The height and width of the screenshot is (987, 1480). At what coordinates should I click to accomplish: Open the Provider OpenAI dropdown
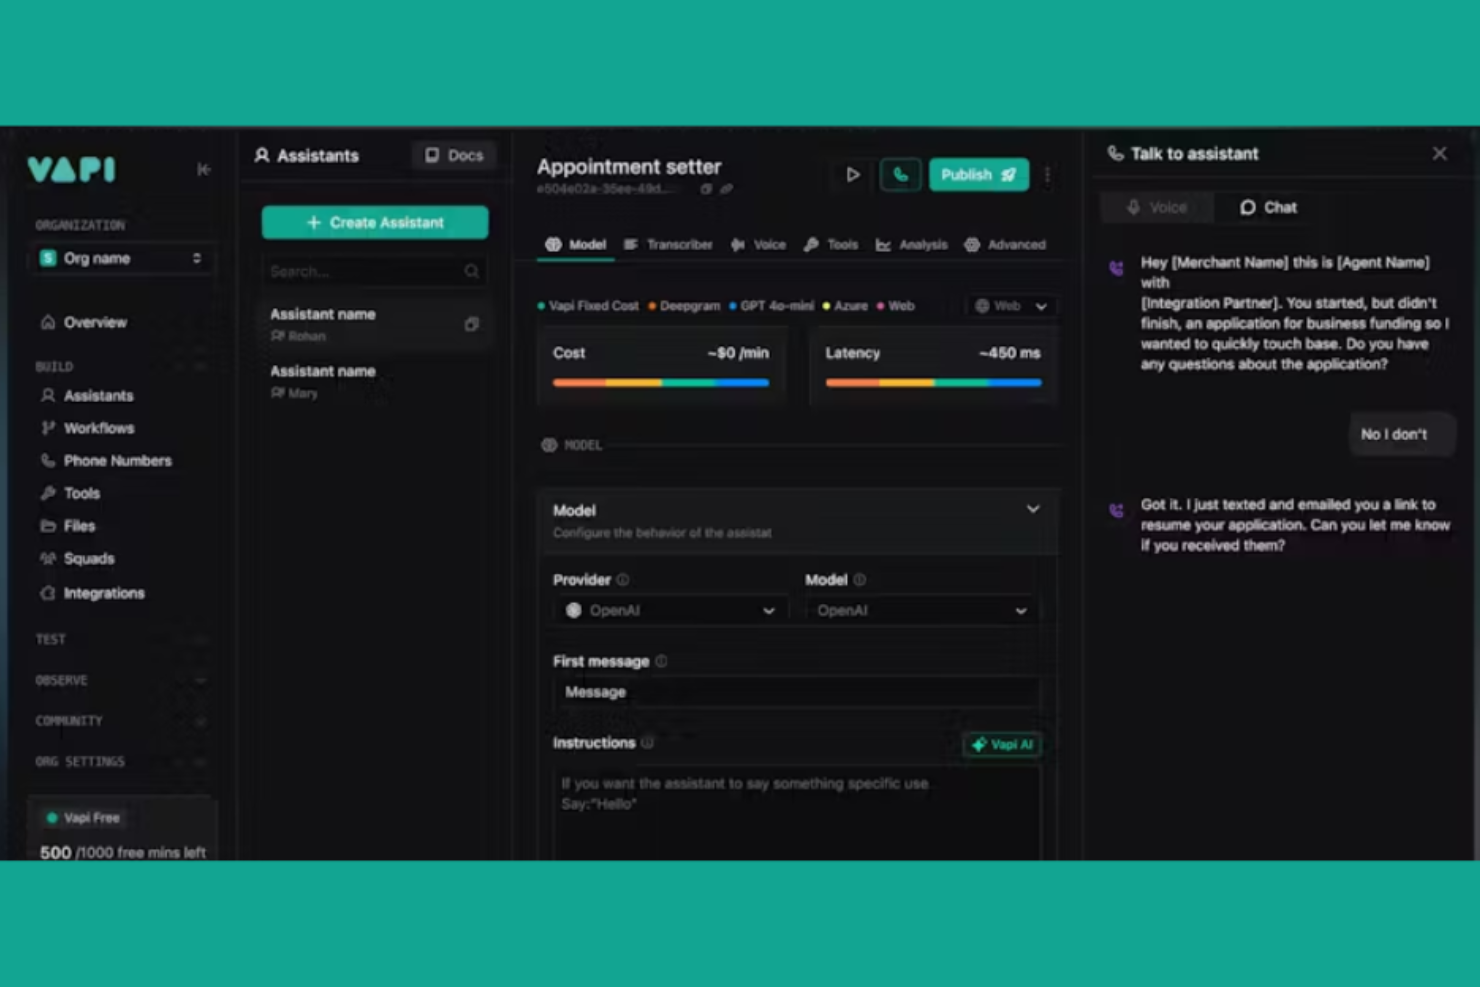tap(670, 610)
